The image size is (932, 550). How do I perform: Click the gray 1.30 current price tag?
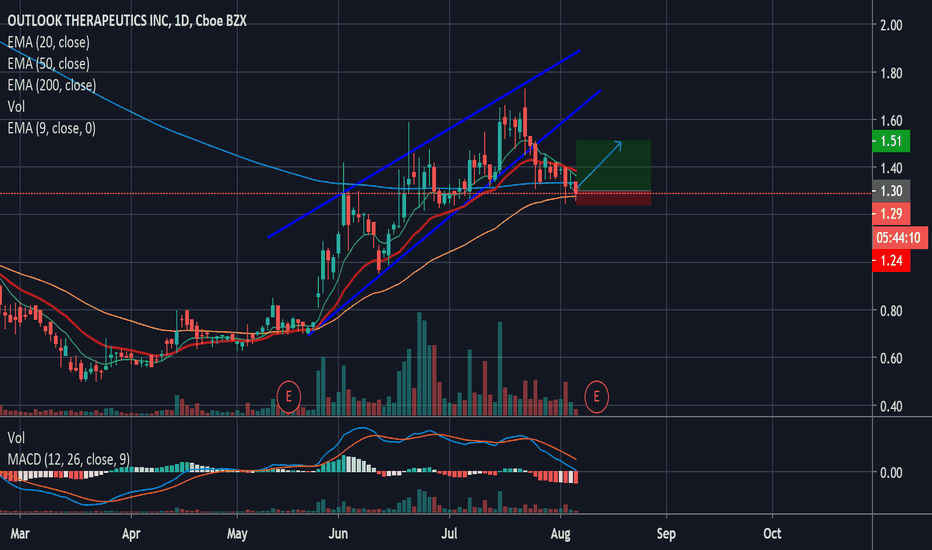coord(891,190)
